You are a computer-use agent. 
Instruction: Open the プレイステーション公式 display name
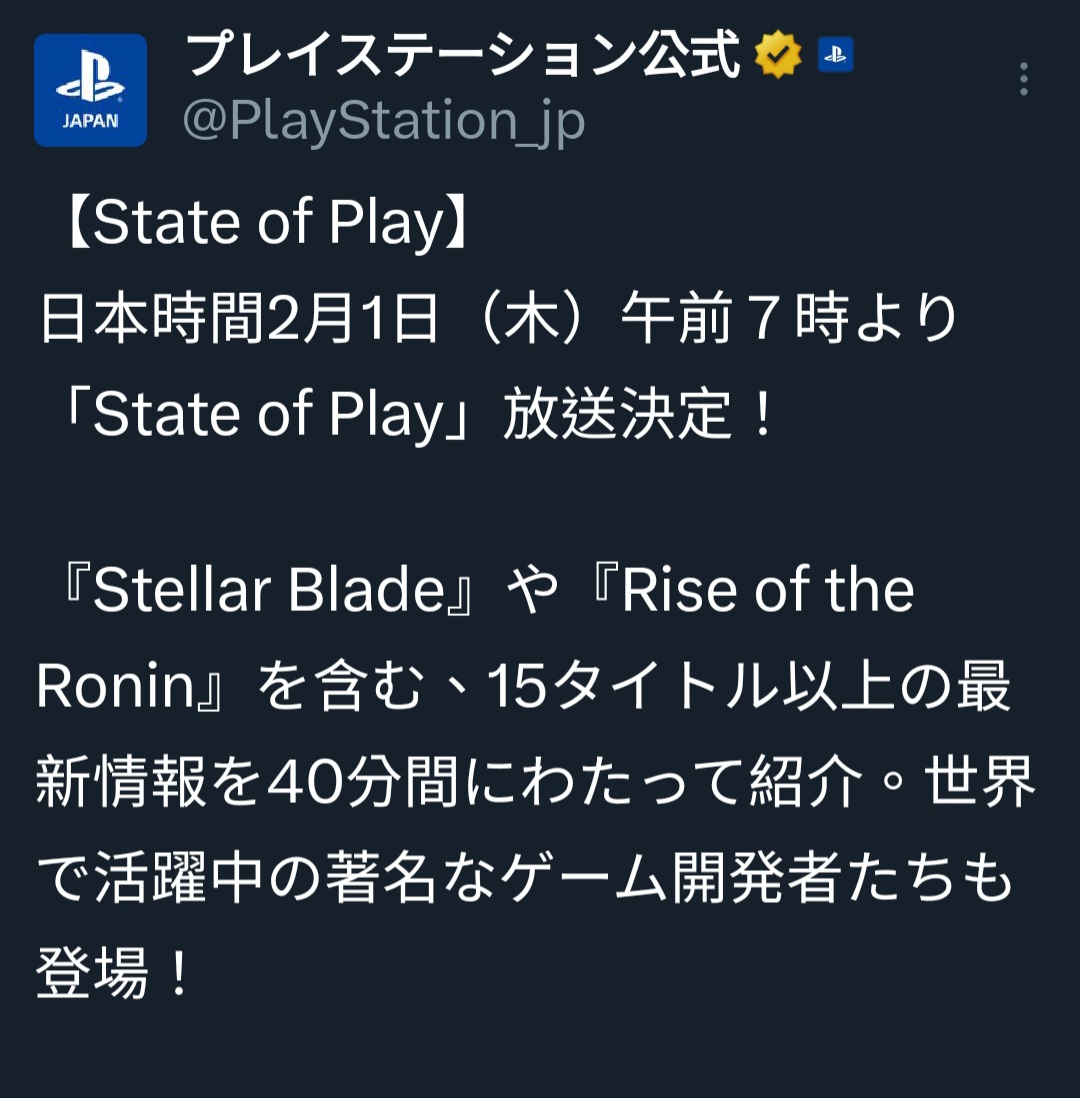462,56
